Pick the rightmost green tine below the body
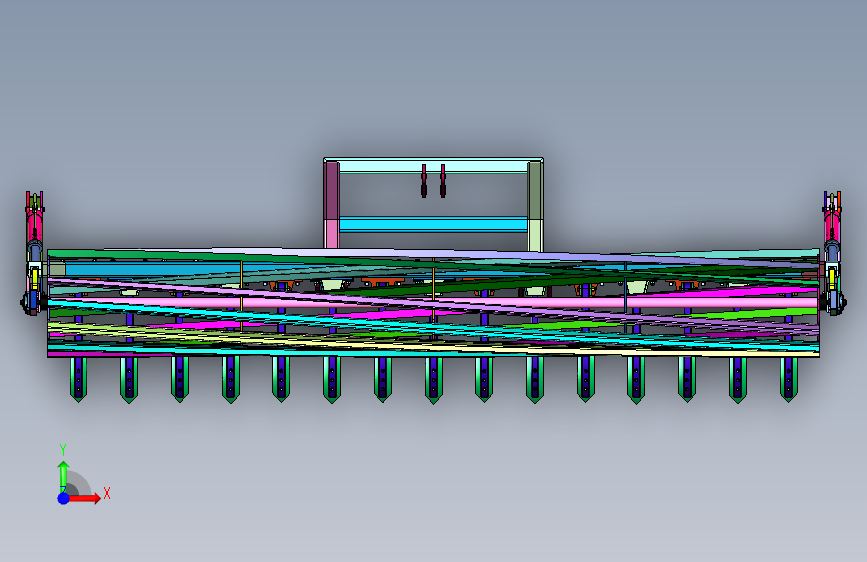This screenshot has width=867, height=562. click(789, 379)
